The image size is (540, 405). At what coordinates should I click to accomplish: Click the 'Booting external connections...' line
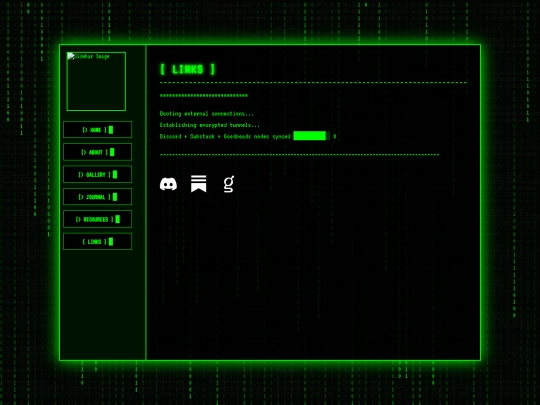click(x=207, y=114)
